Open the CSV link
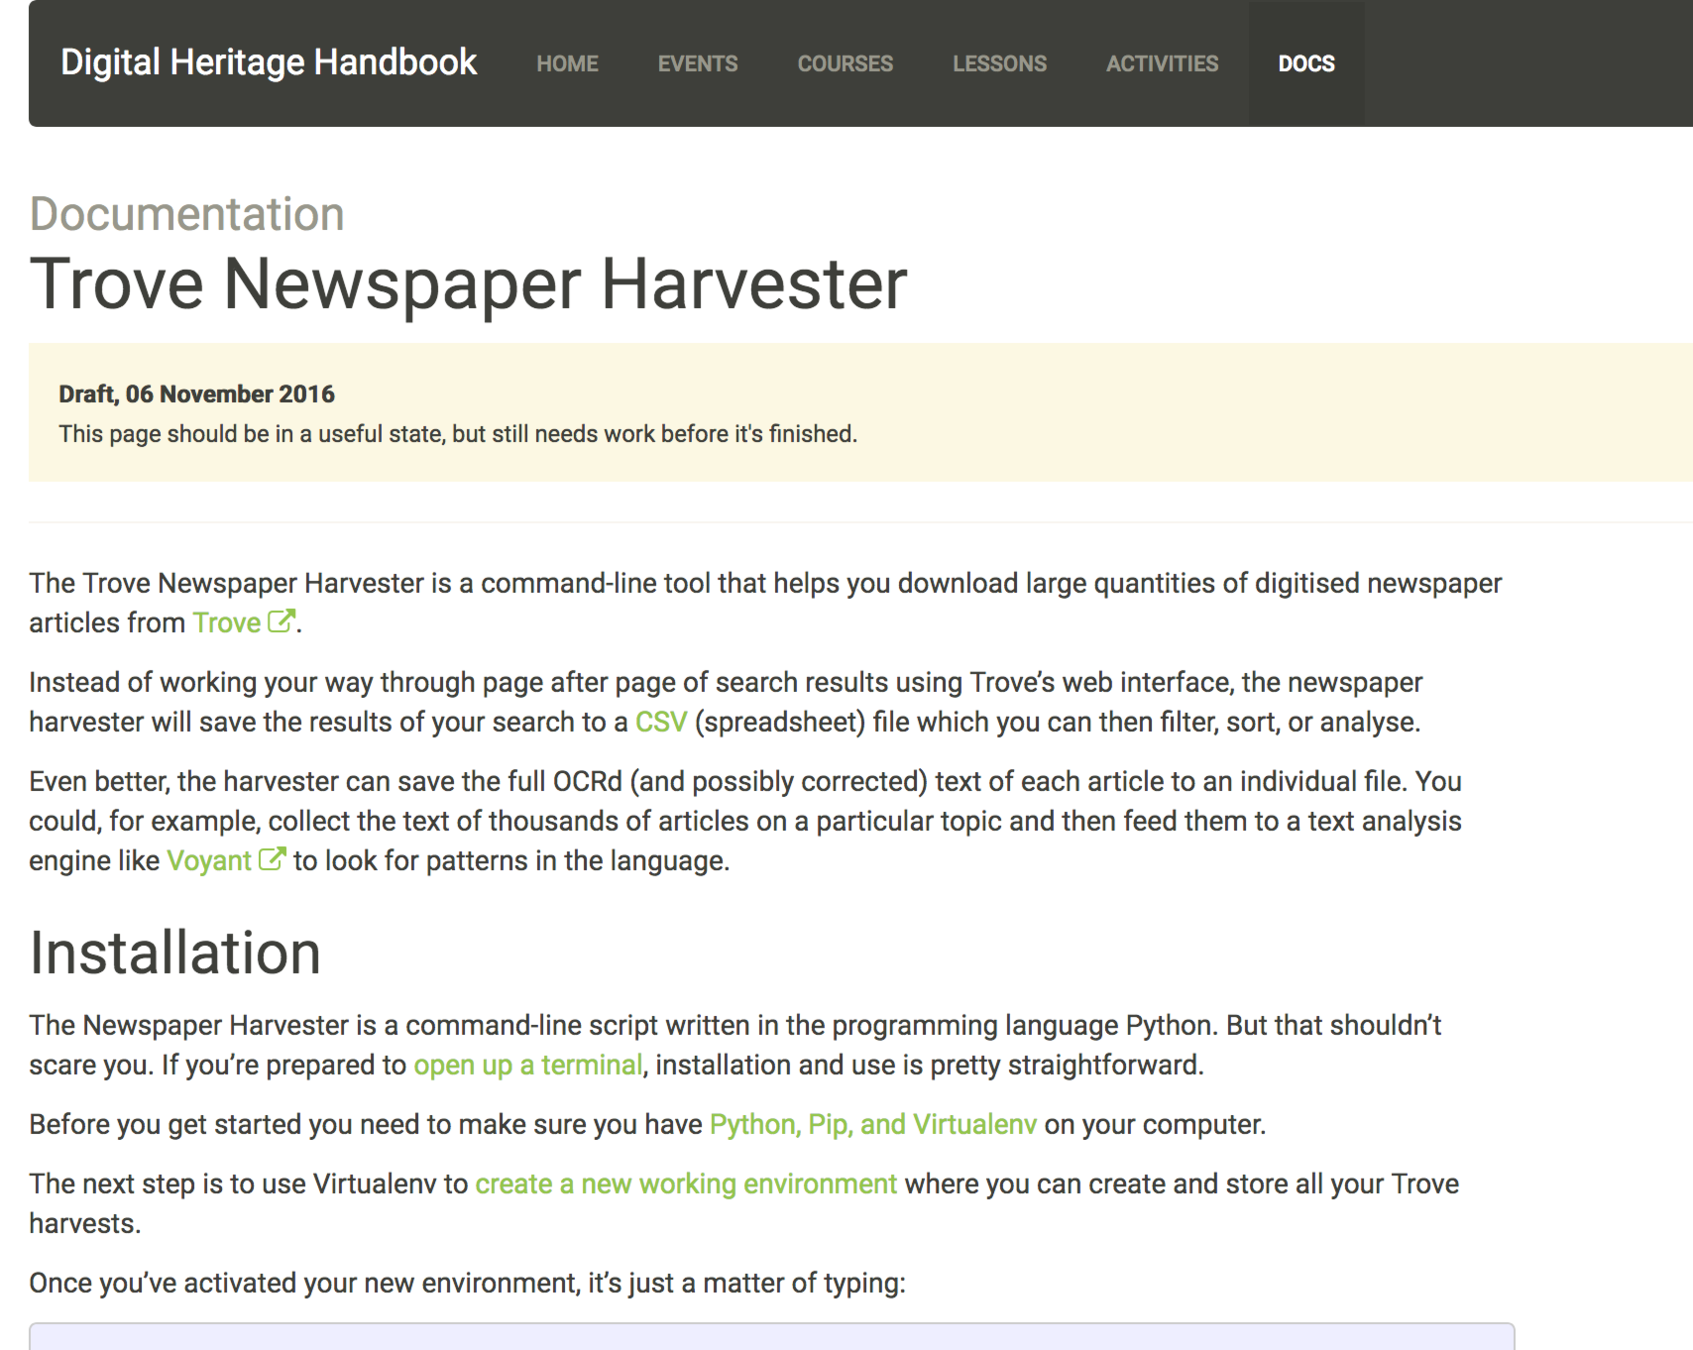 pos(661,722)
